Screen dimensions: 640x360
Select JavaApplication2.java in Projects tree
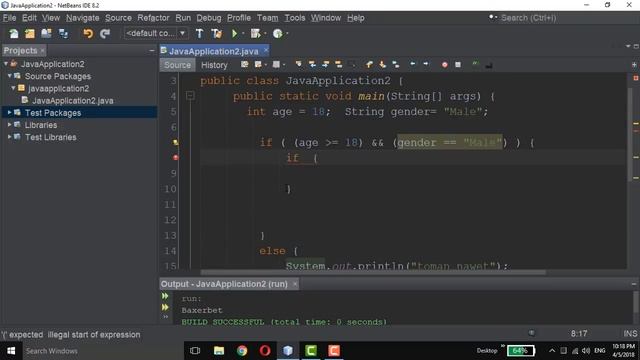tap(72, 100)
